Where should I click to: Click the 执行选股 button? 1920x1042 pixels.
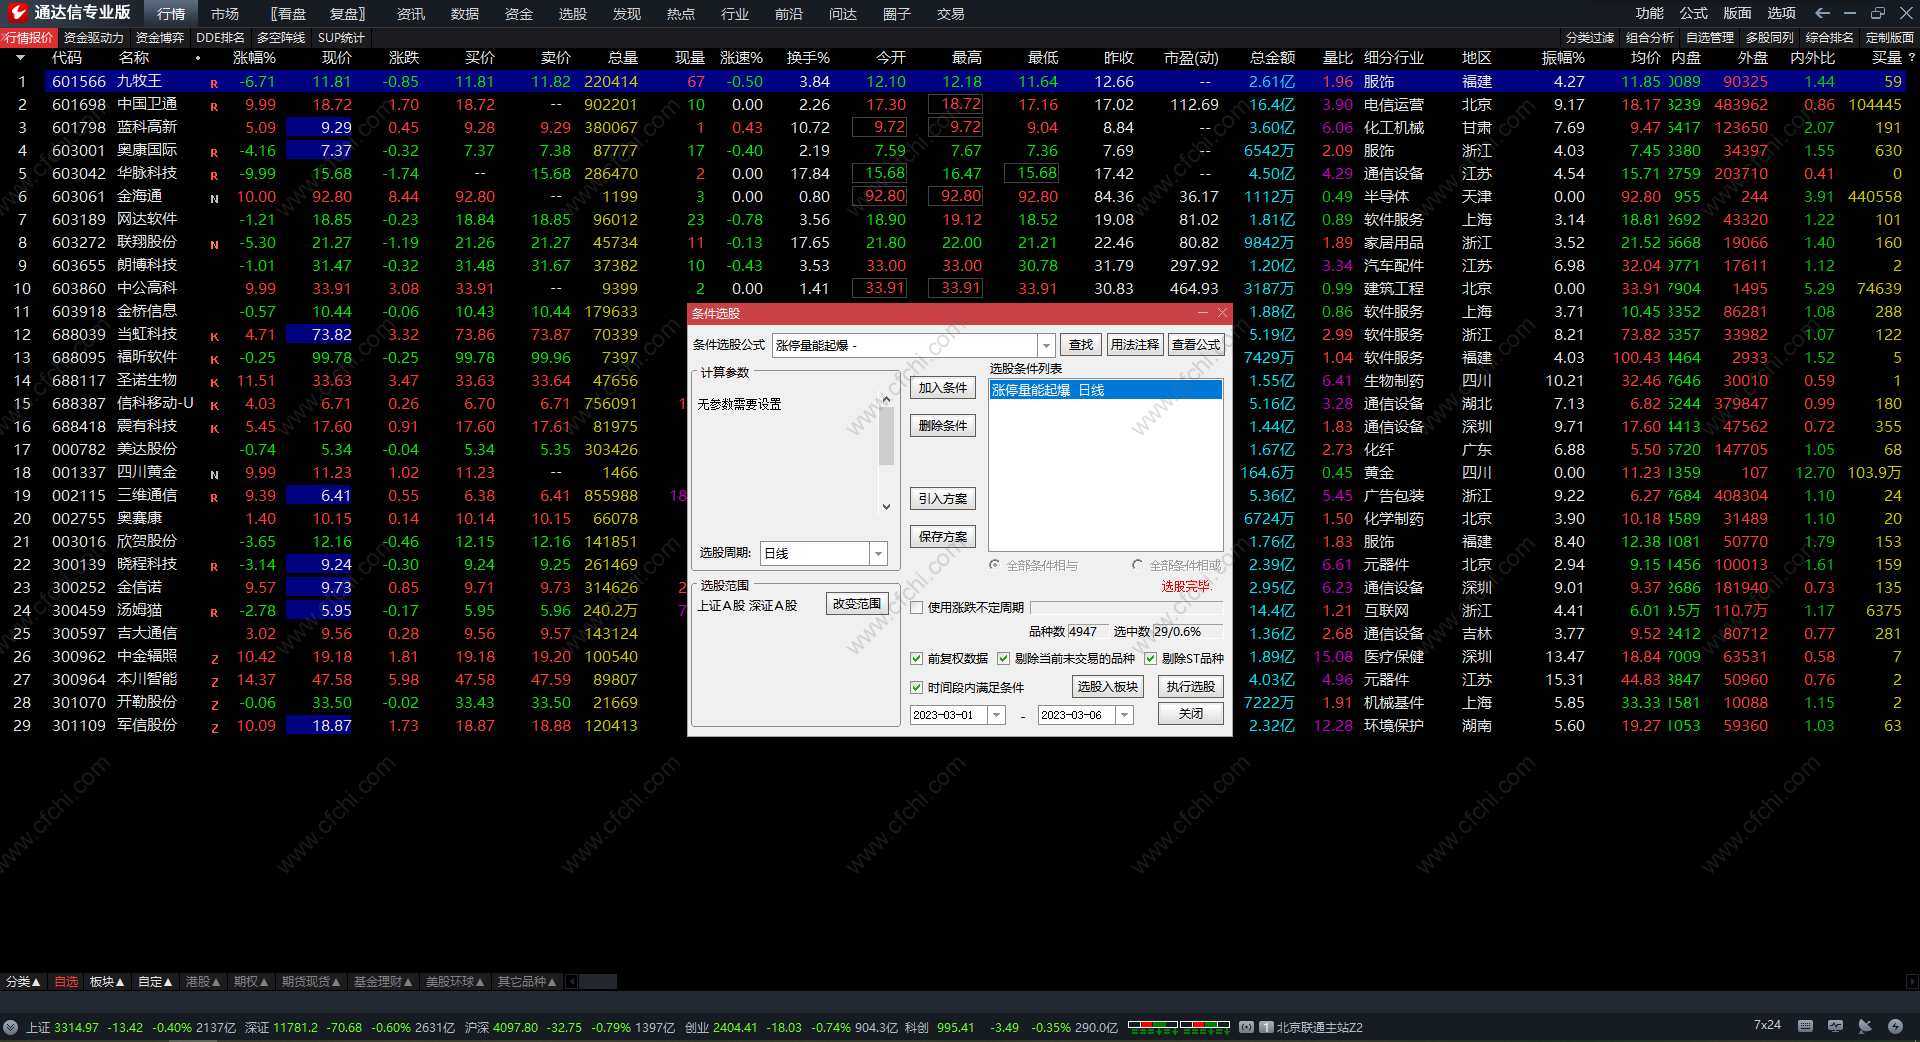[1190, 687]
